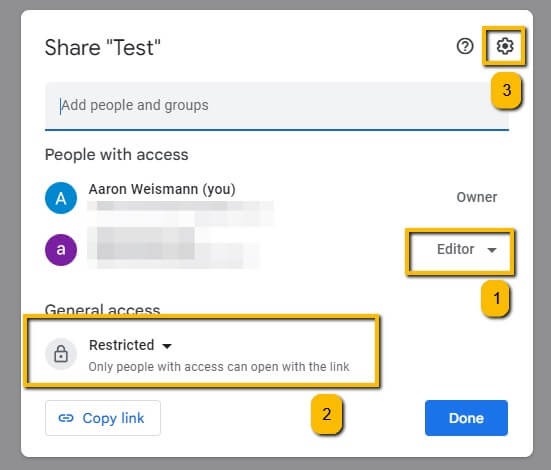Expand the Restricted access dropdown
This screenshot has width=551, height=470.
[130, 345]
